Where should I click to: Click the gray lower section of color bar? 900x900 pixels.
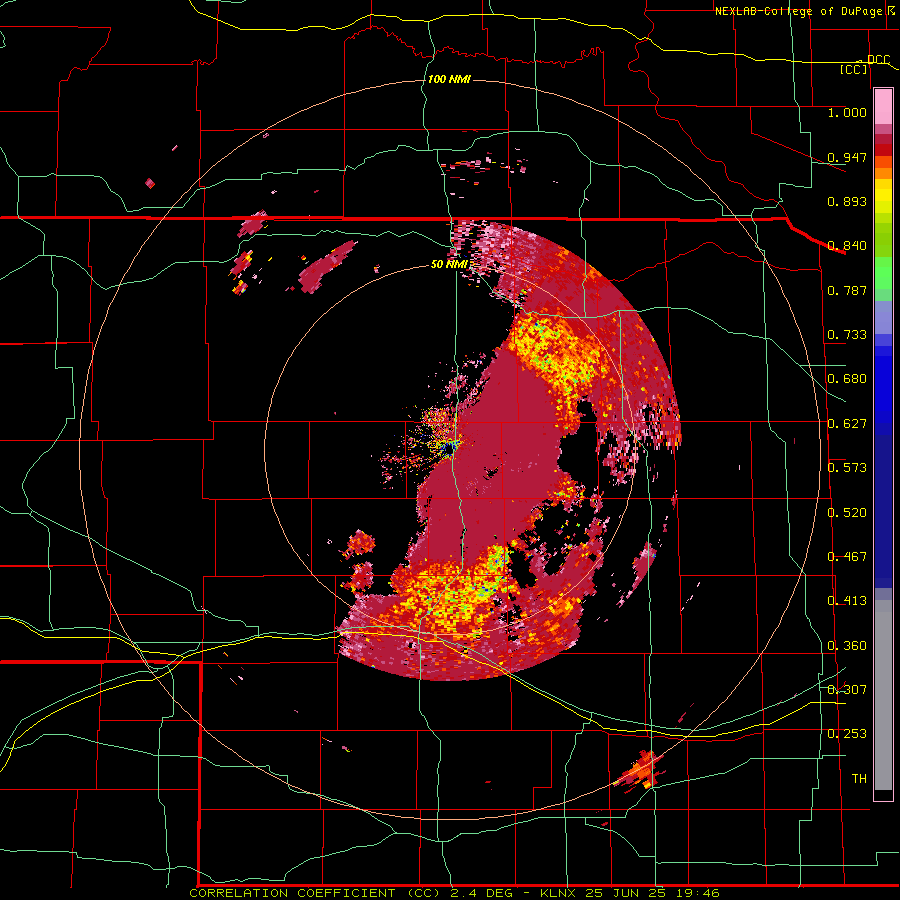pyautogui.click(x=883, y=695)
